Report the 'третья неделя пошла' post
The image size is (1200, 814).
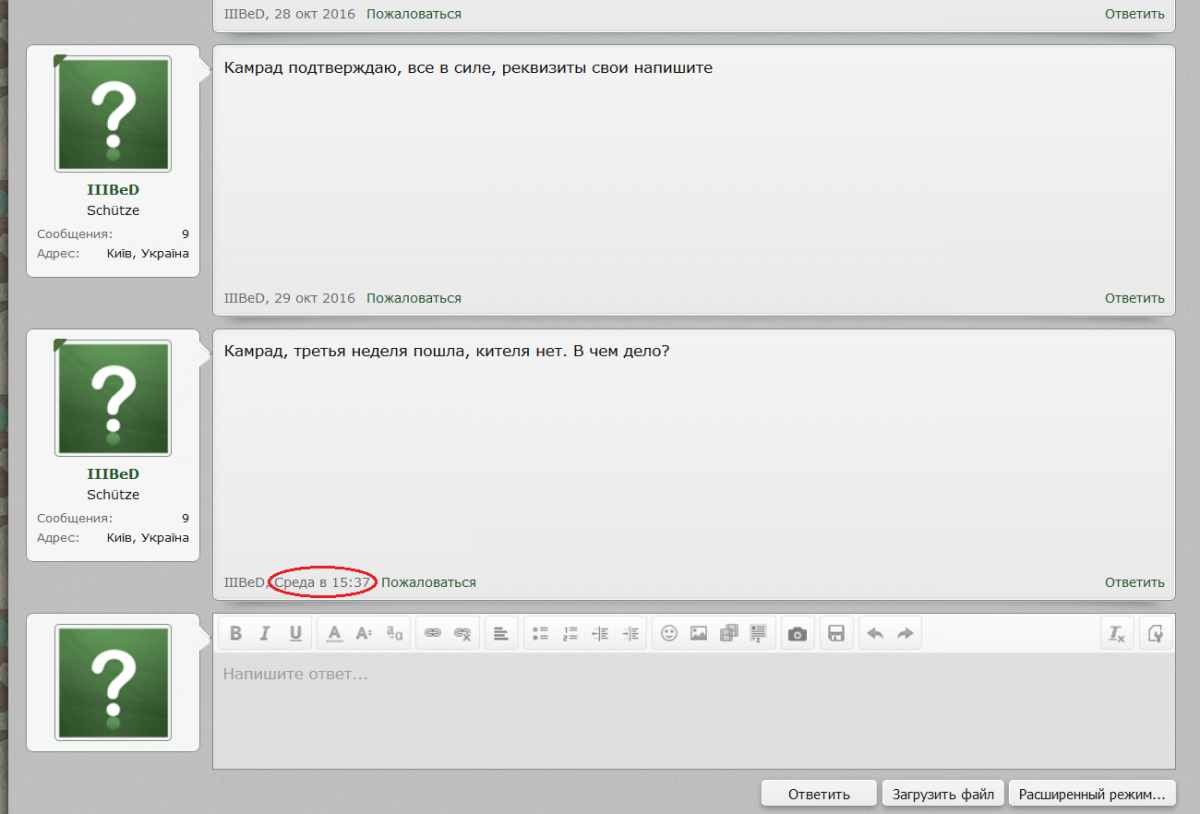click(429, 582)
